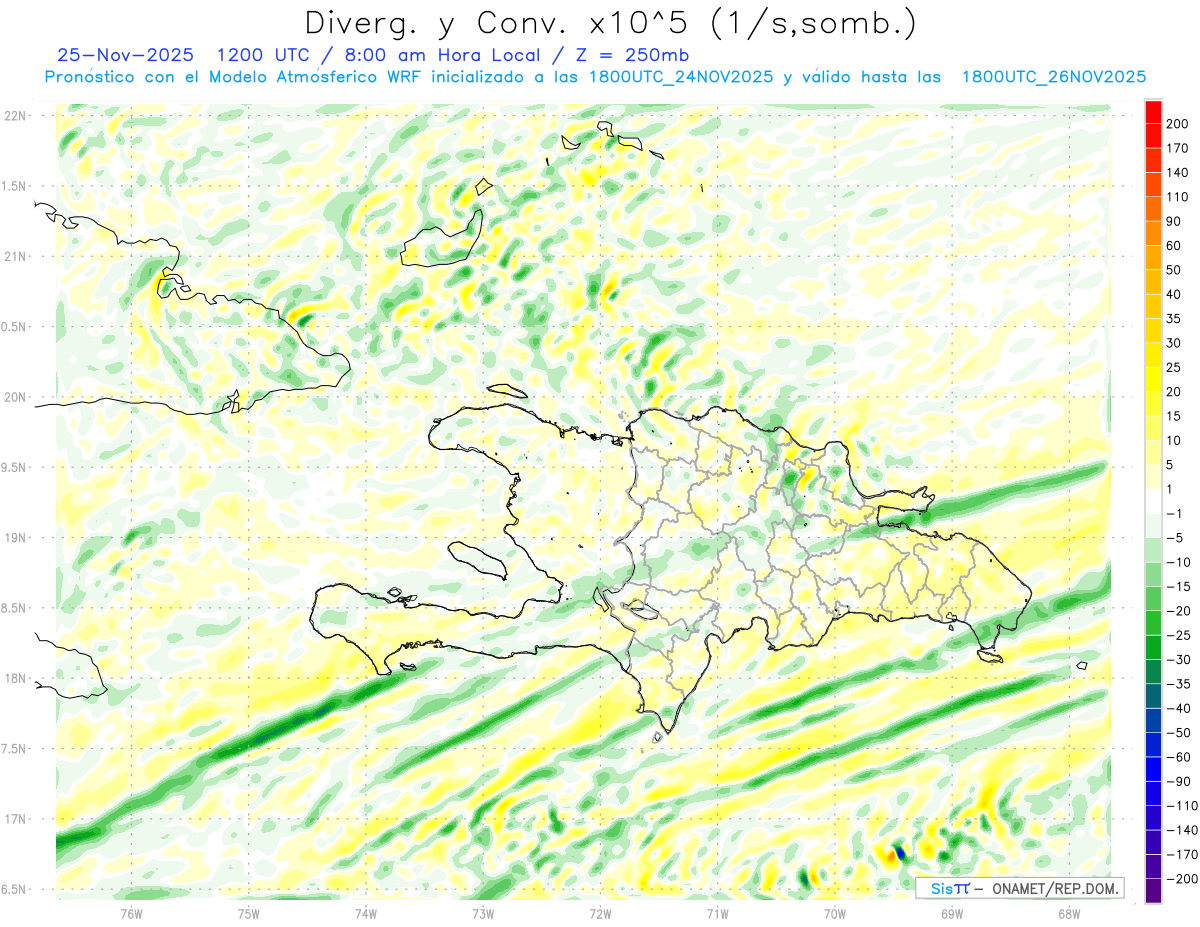Select the "69W" longitude axis label
1200x927 pixels.
(x=952, y=913)
